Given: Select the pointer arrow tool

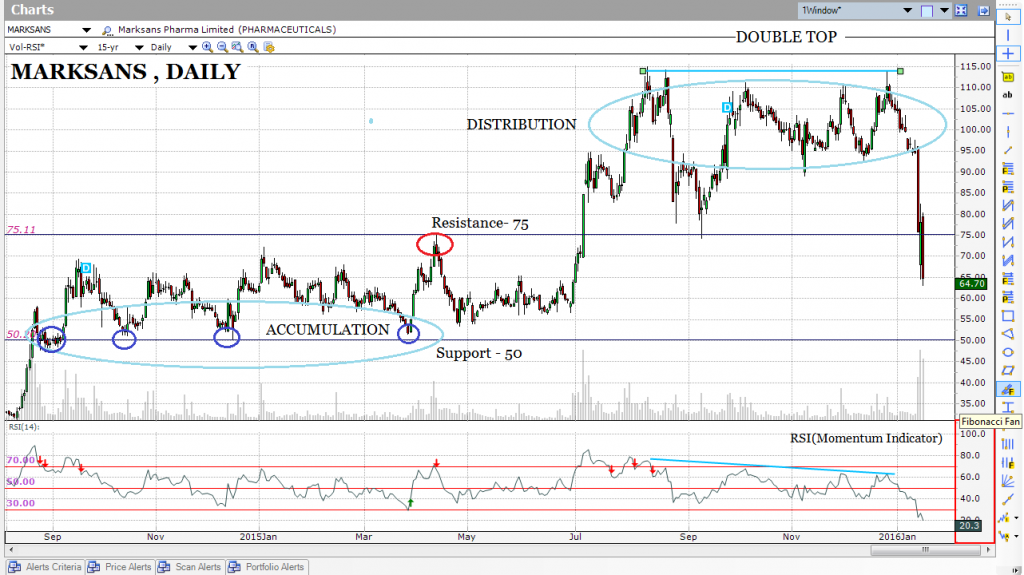Looking at the screenshot, I should 1008,18.
